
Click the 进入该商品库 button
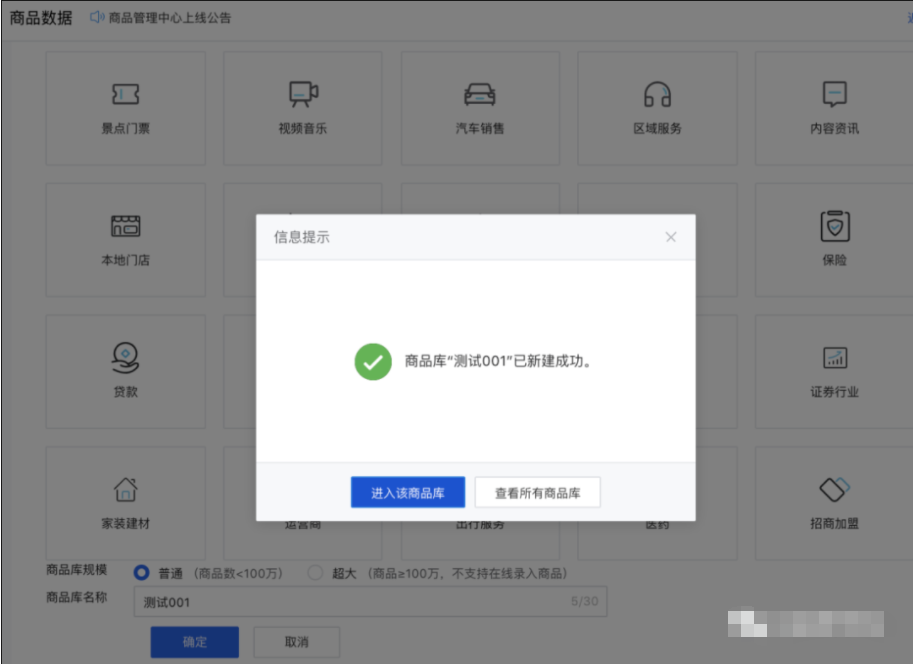tap(407, 491)
